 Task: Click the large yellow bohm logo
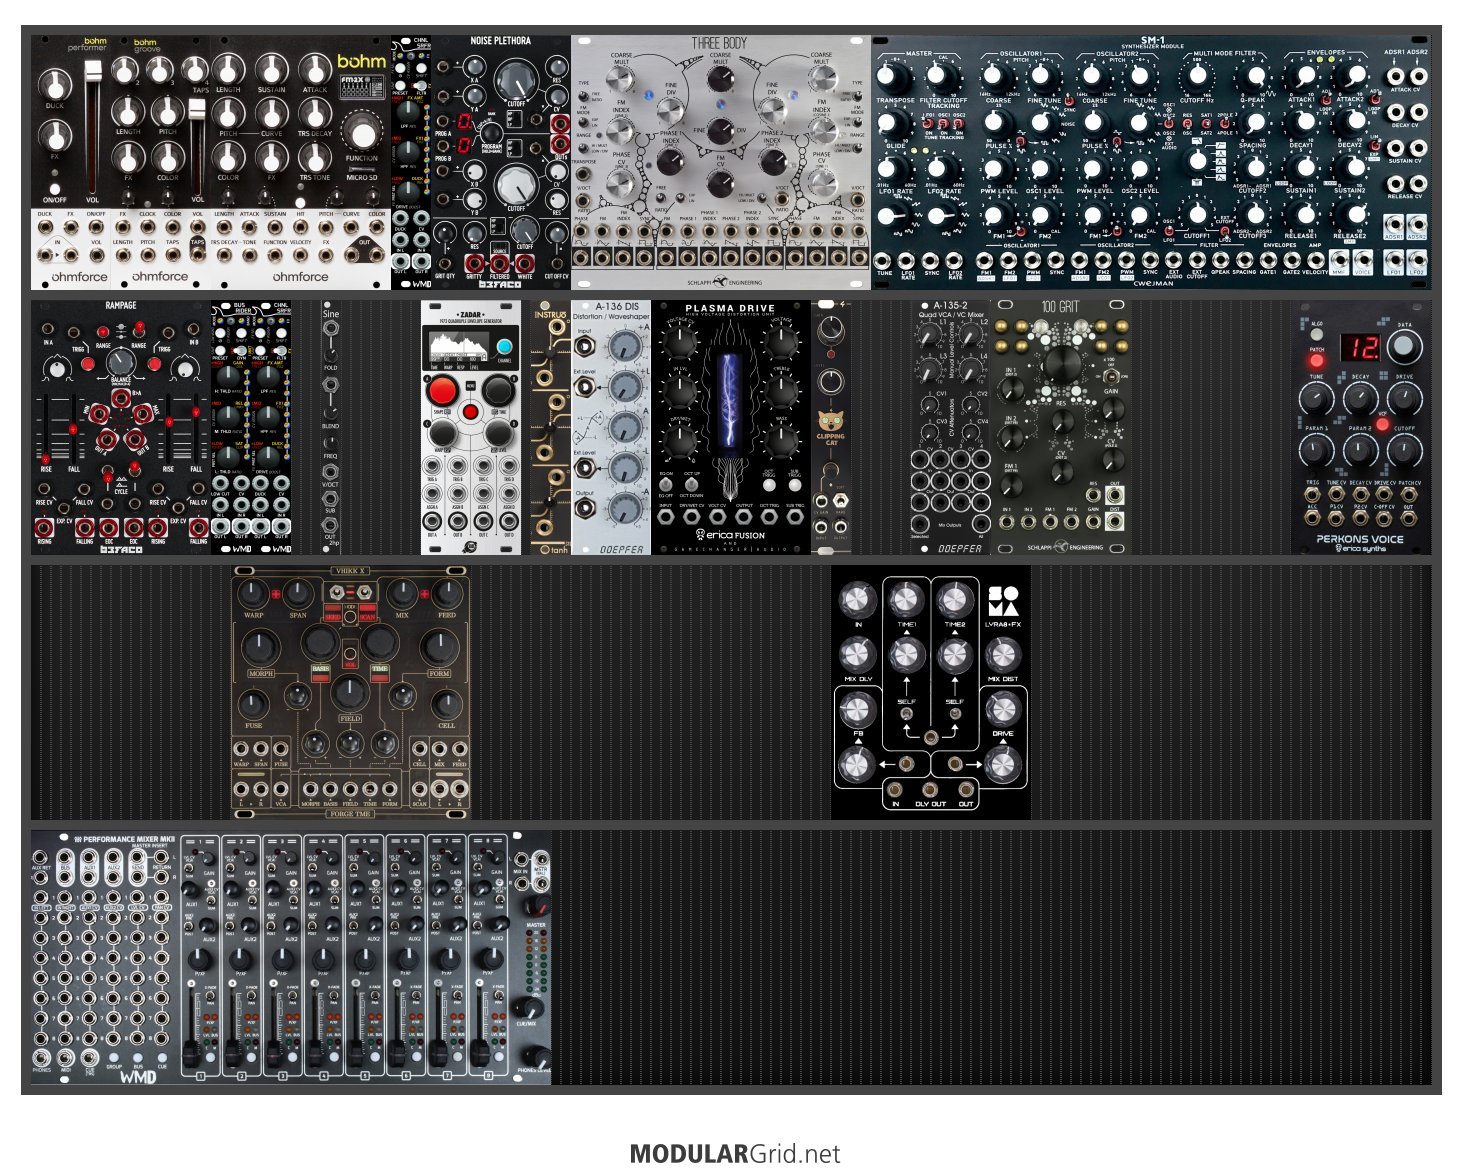click(x=362, y=62)
